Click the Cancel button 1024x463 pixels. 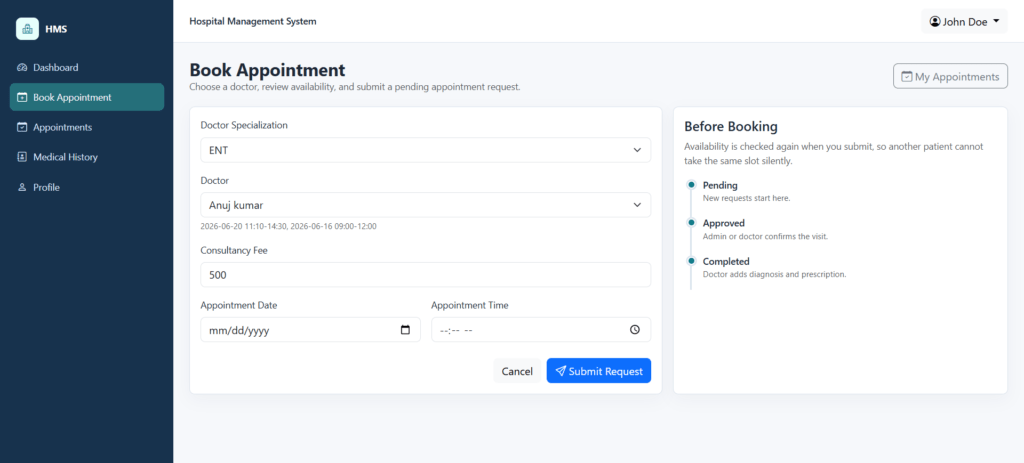(x=517, y=371)
